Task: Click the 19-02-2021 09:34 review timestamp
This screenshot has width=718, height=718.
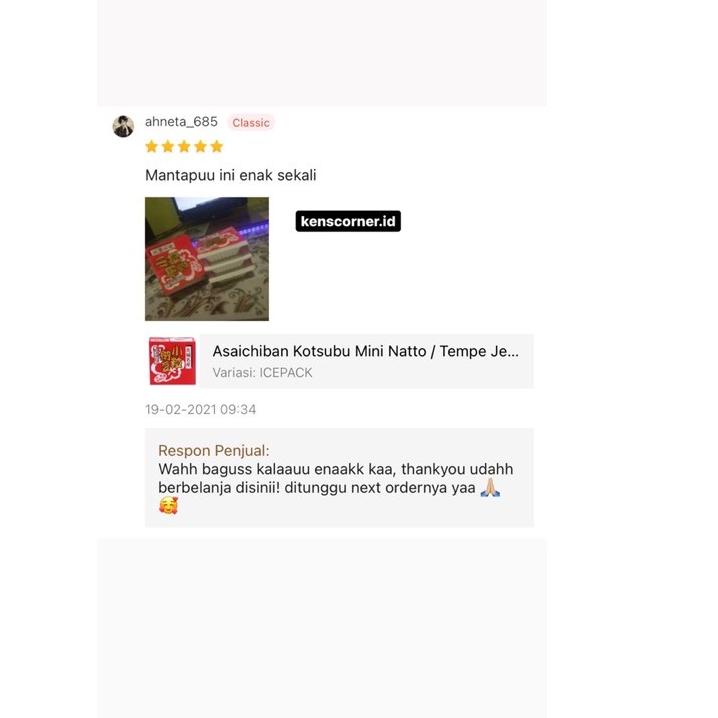Action: [x=201, y=409]
